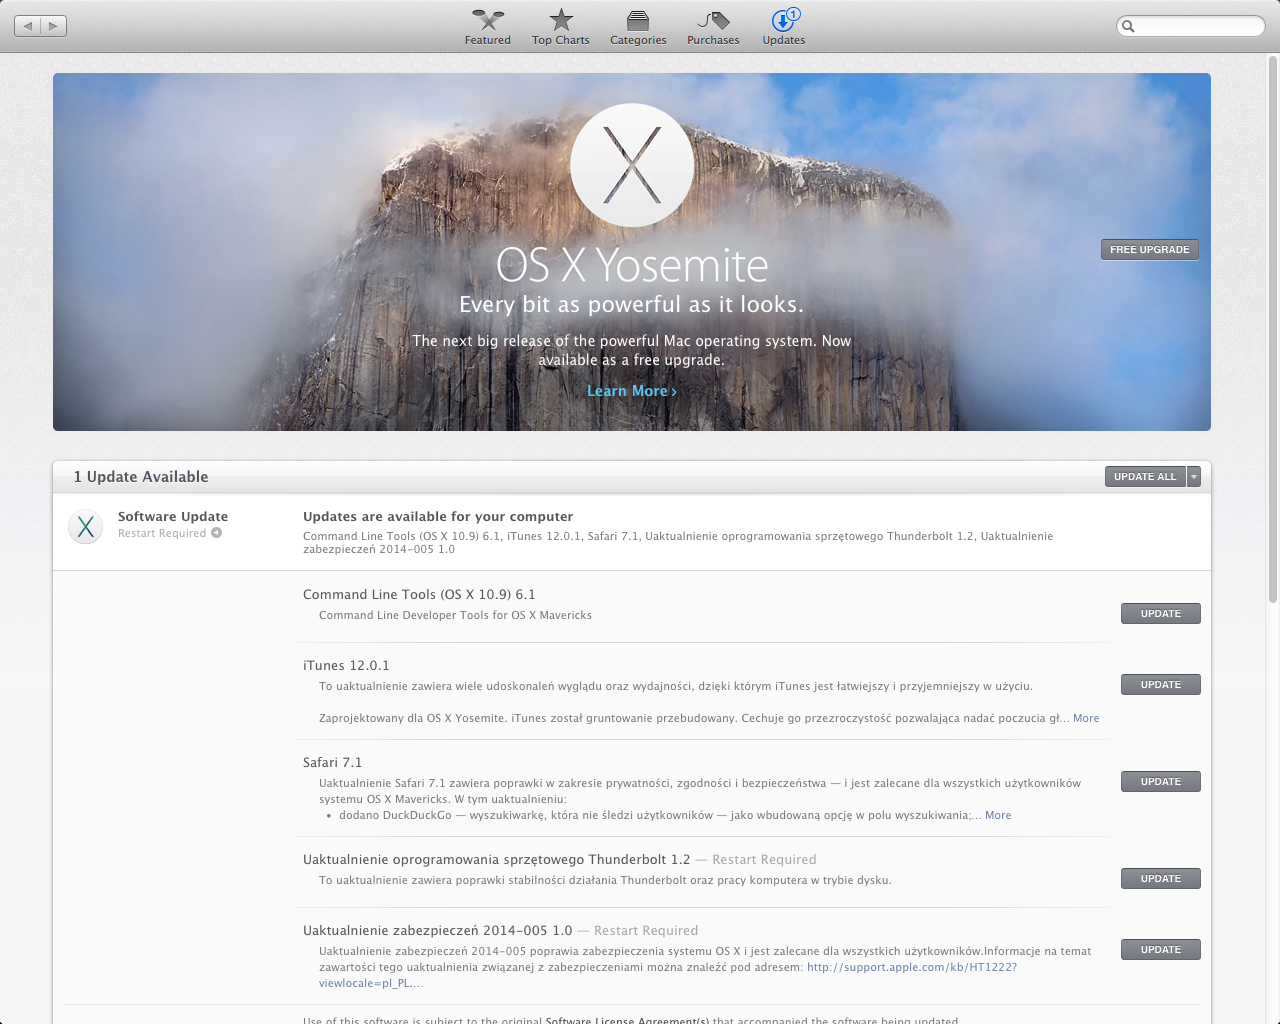Open the Software License Agreement(s) link
This screenshot has width=1280, height=1024.
[x=627, y=1020]
